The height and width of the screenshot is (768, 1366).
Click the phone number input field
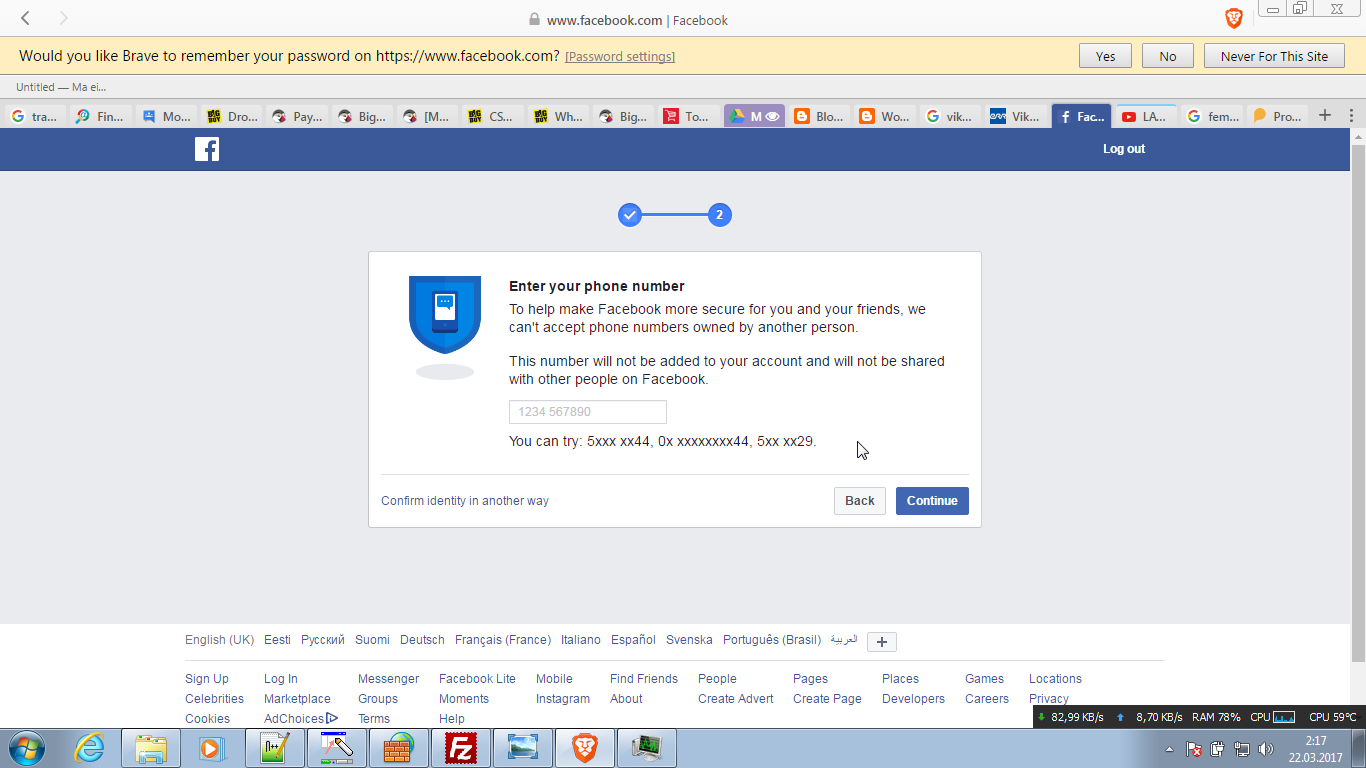(x=588, y=412)
